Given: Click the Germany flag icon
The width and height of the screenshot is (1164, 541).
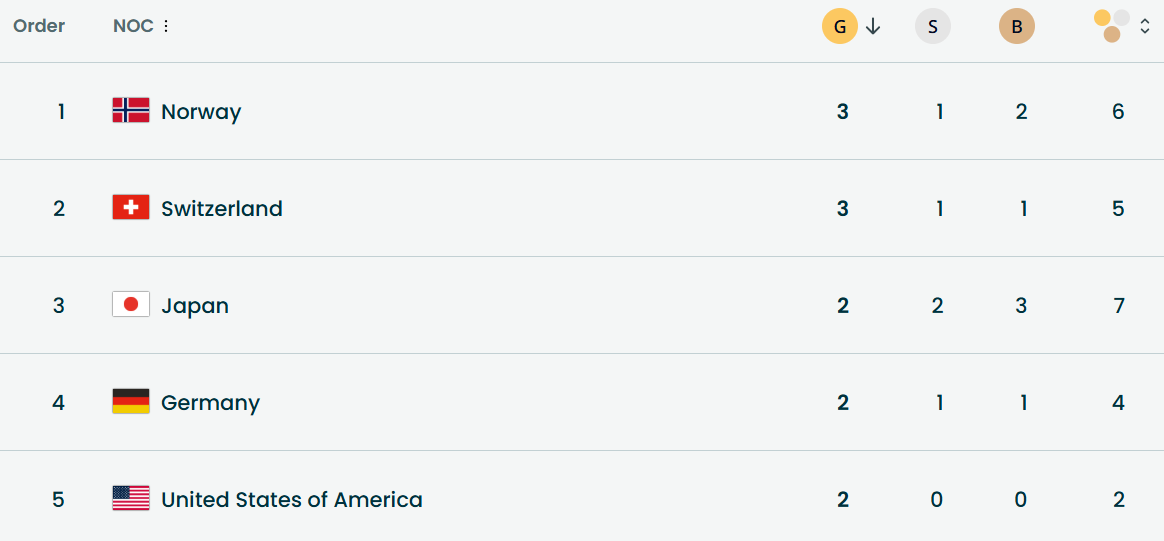Looking at the screenshot, I should (131, 402).
